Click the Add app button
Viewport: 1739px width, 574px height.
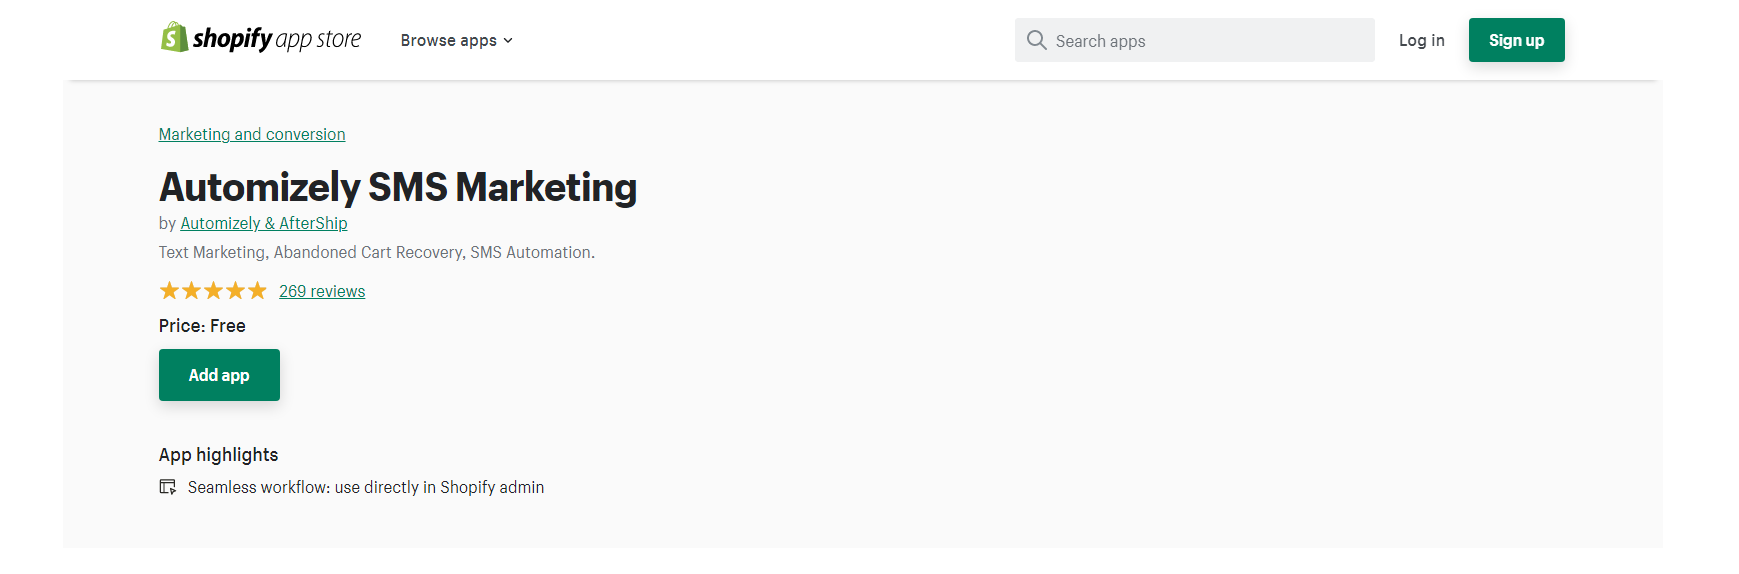point(219,375)
